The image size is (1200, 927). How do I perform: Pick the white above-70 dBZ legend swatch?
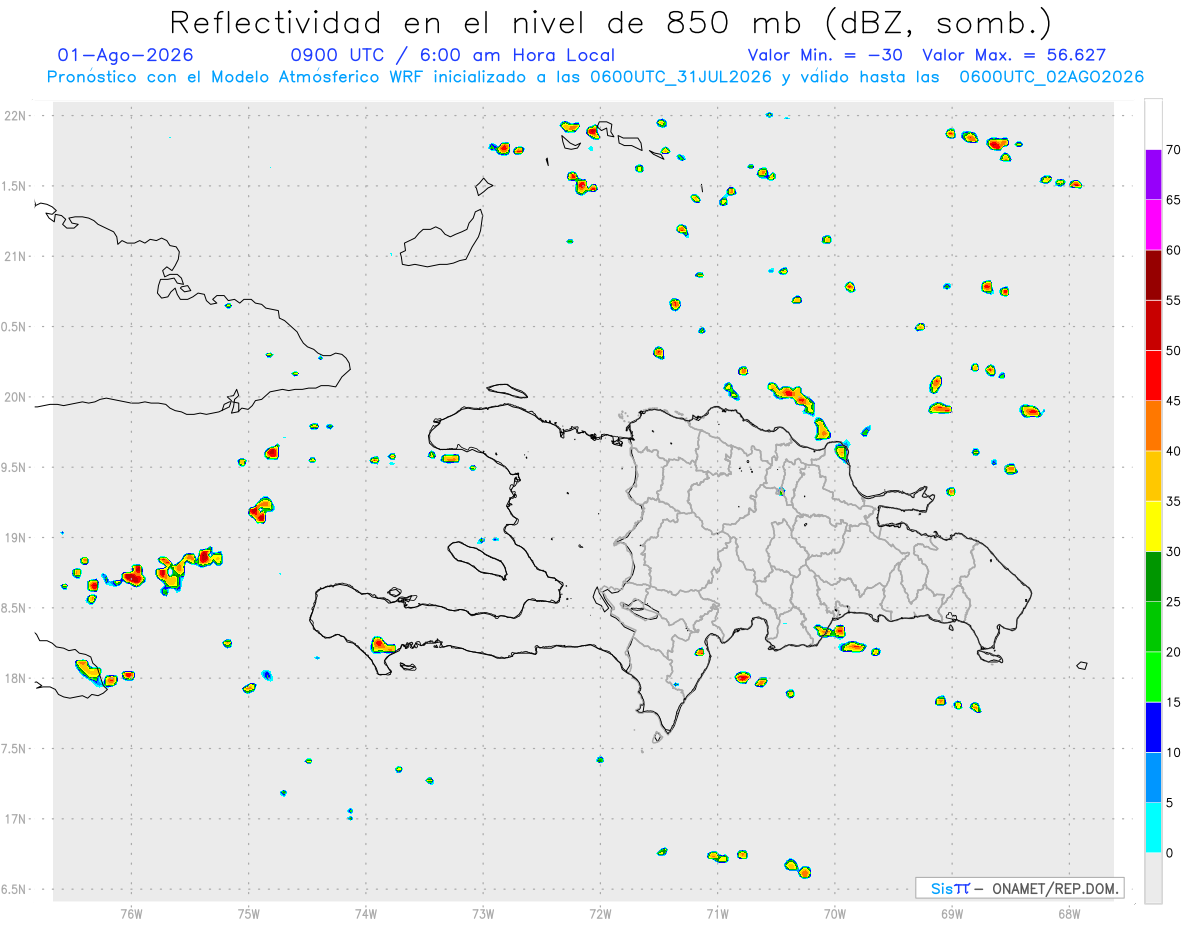click(1153, 125)
